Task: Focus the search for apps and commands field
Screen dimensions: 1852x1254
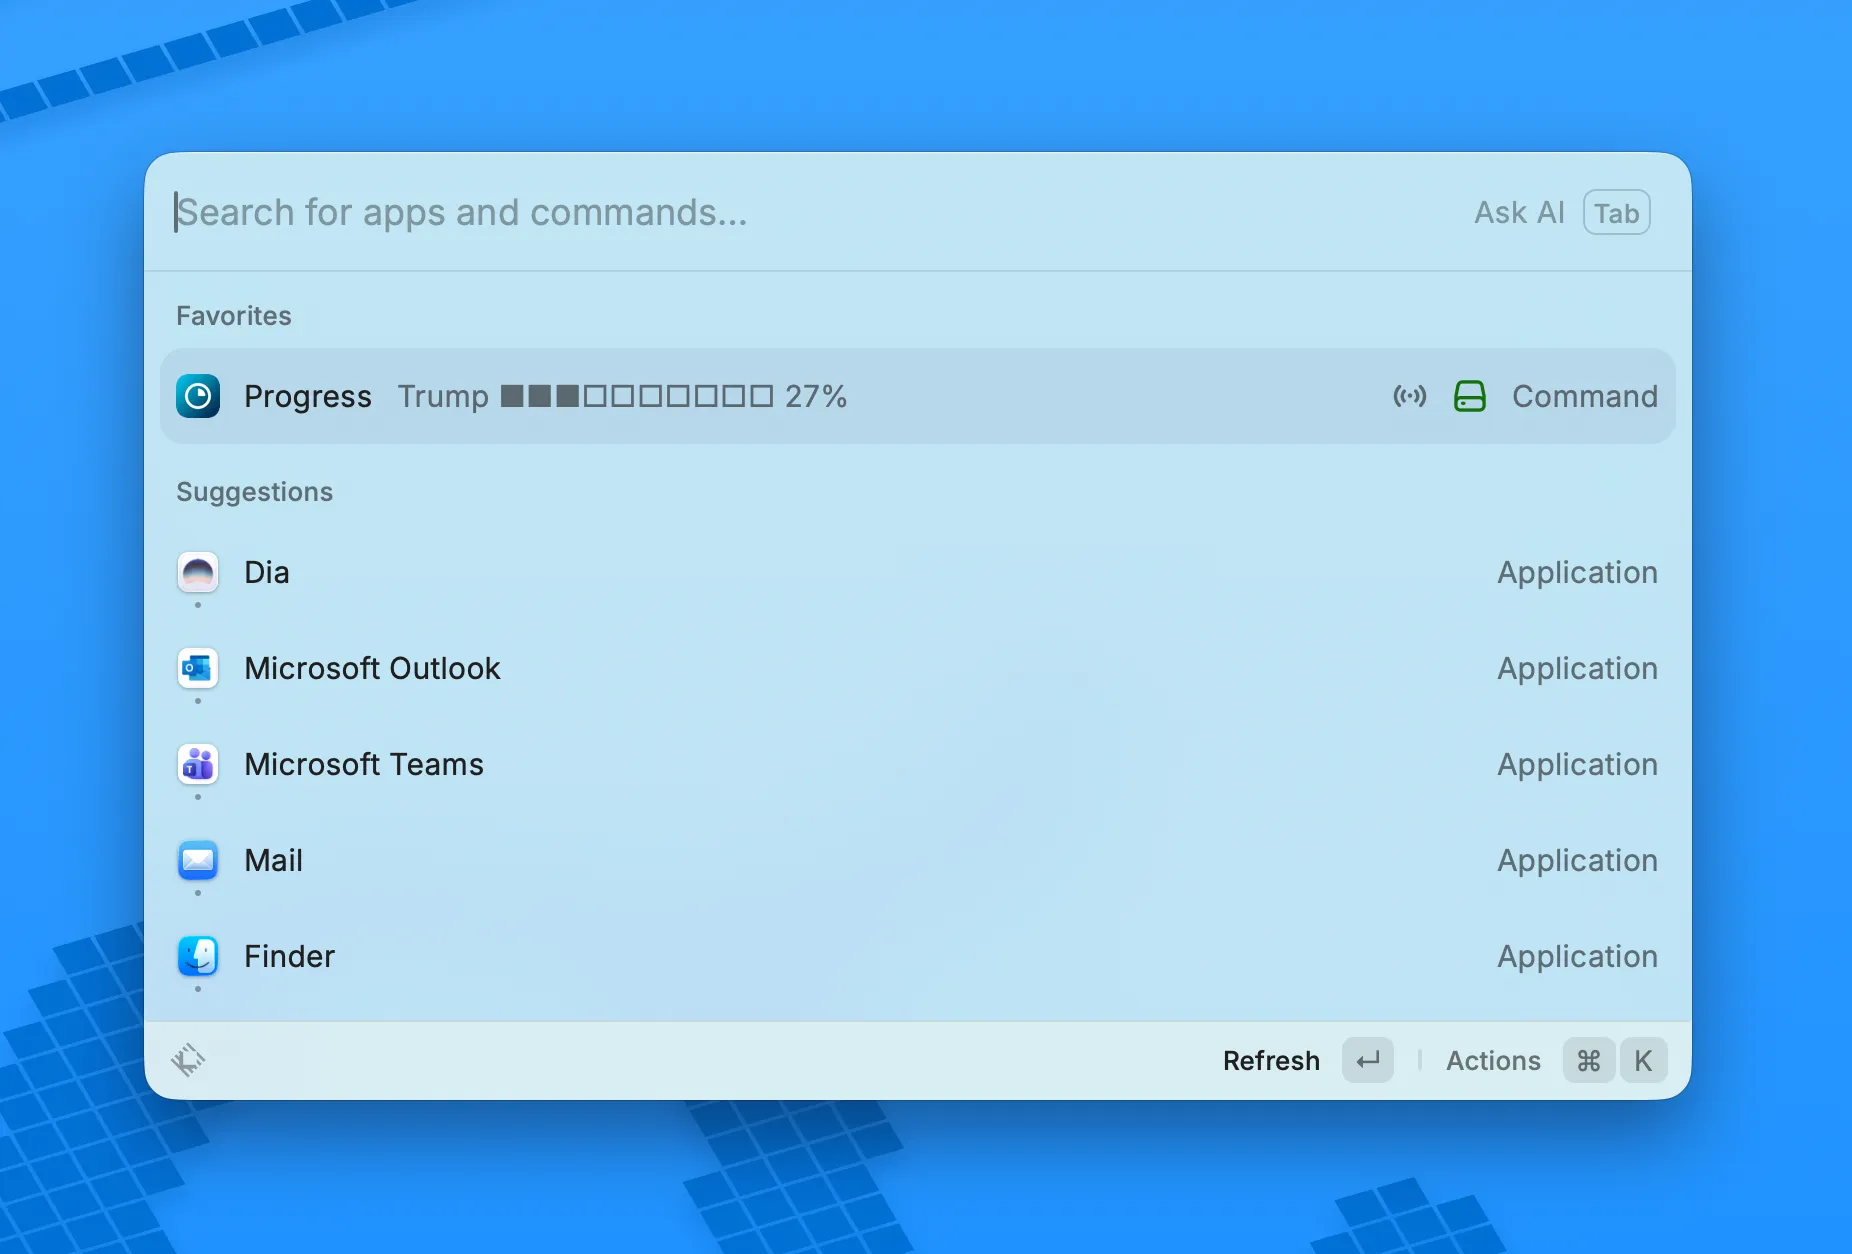Action: coord(800,212)
